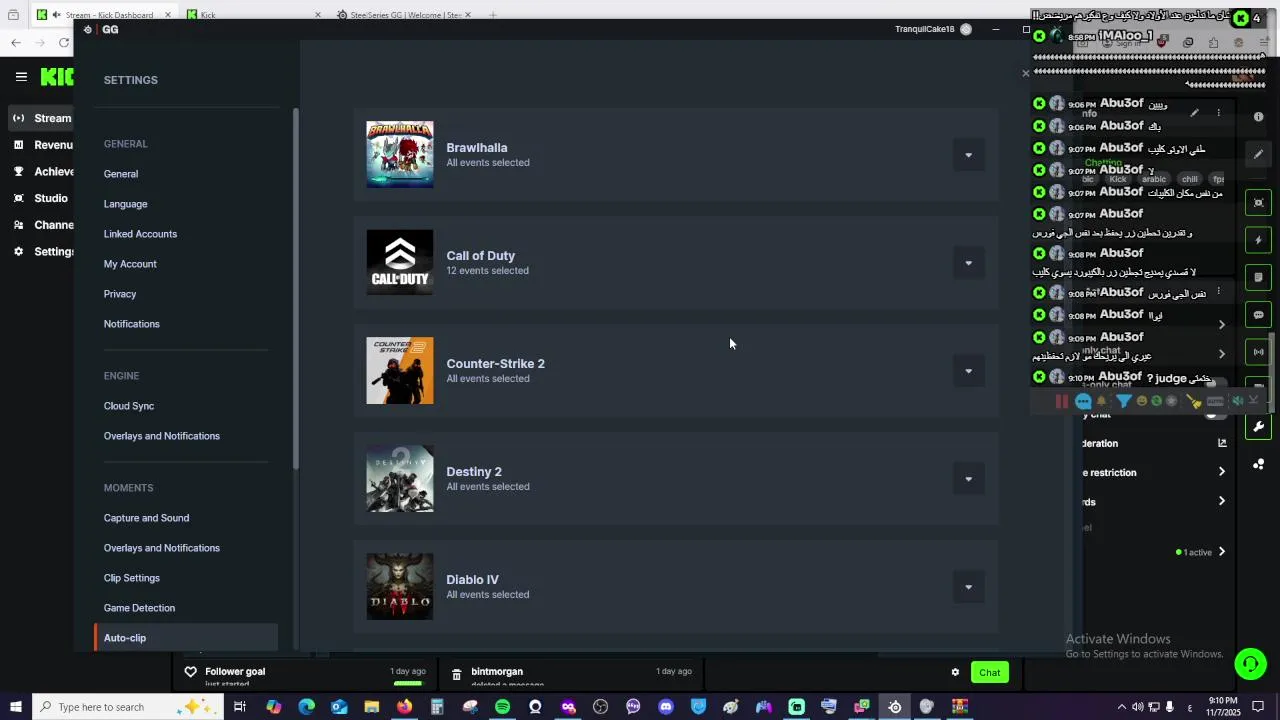Expand the Call of Duty events dropdown
Viewport: 1280px width, 720px height.
pos(968,263)
